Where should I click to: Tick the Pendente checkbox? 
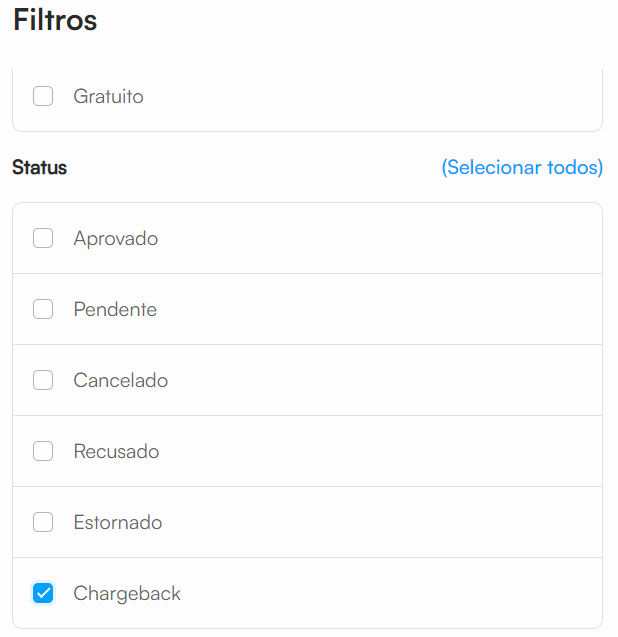[43, 310]
